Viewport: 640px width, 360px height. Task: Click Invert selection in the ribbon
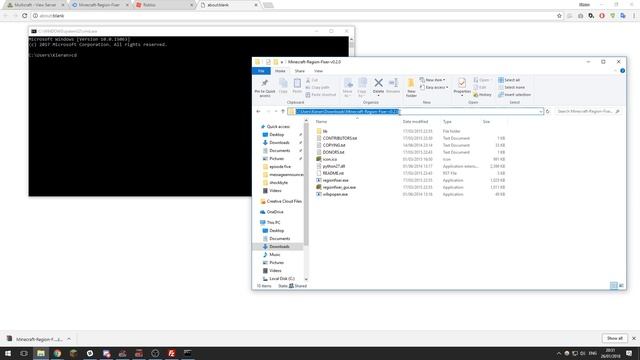coord(514,95)
